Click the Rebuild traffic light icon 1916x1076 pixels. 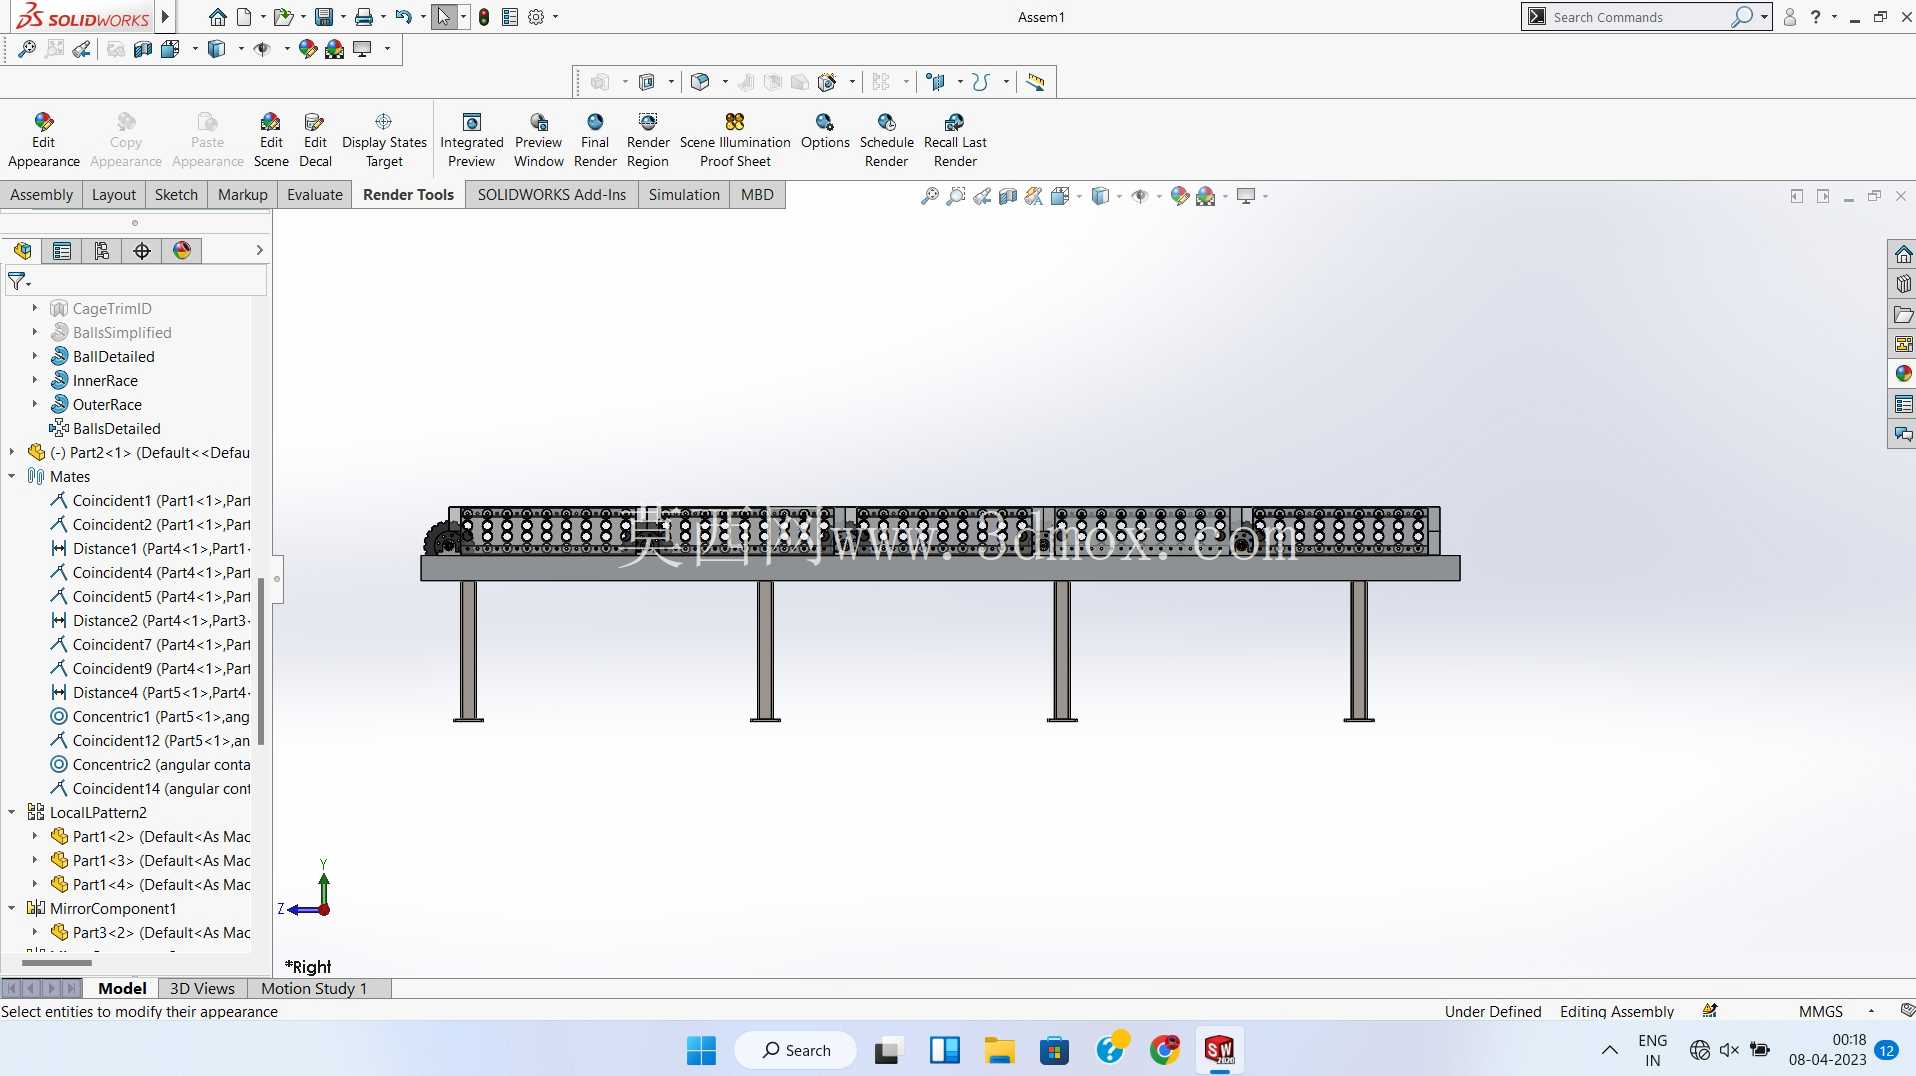[484, 17]
